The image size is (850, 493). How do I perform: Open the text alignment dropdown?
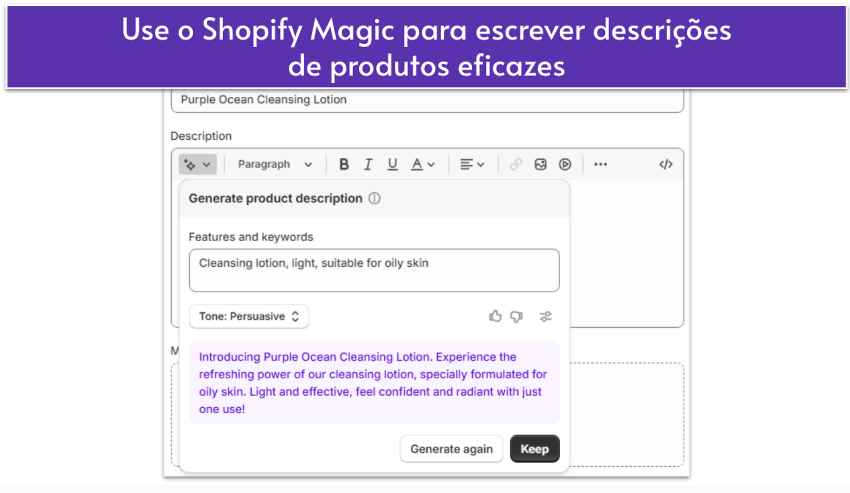click(x=472, y=164)
